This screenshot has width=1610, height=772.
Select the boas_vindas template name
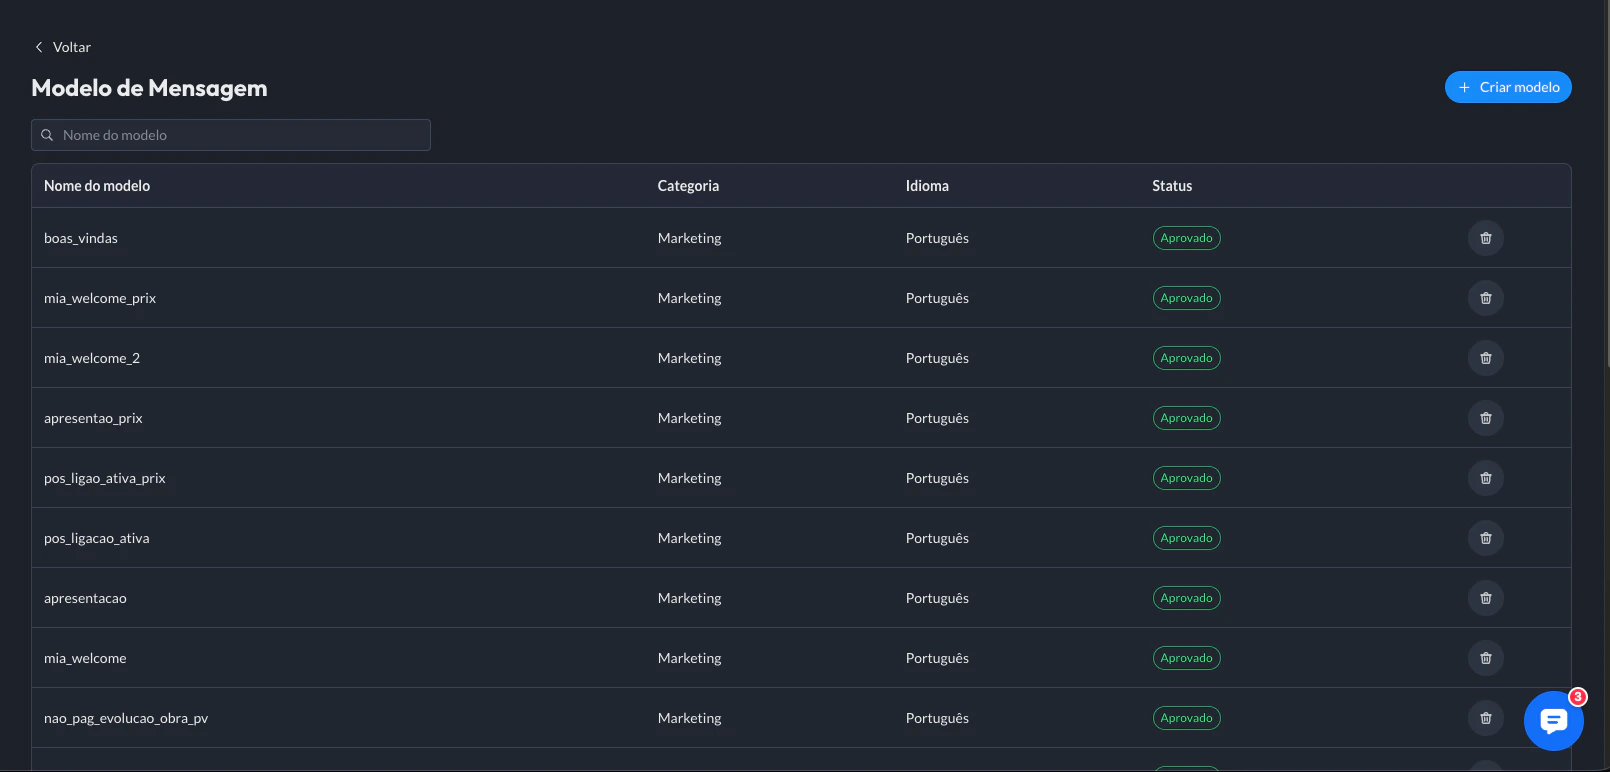point(81,238)
